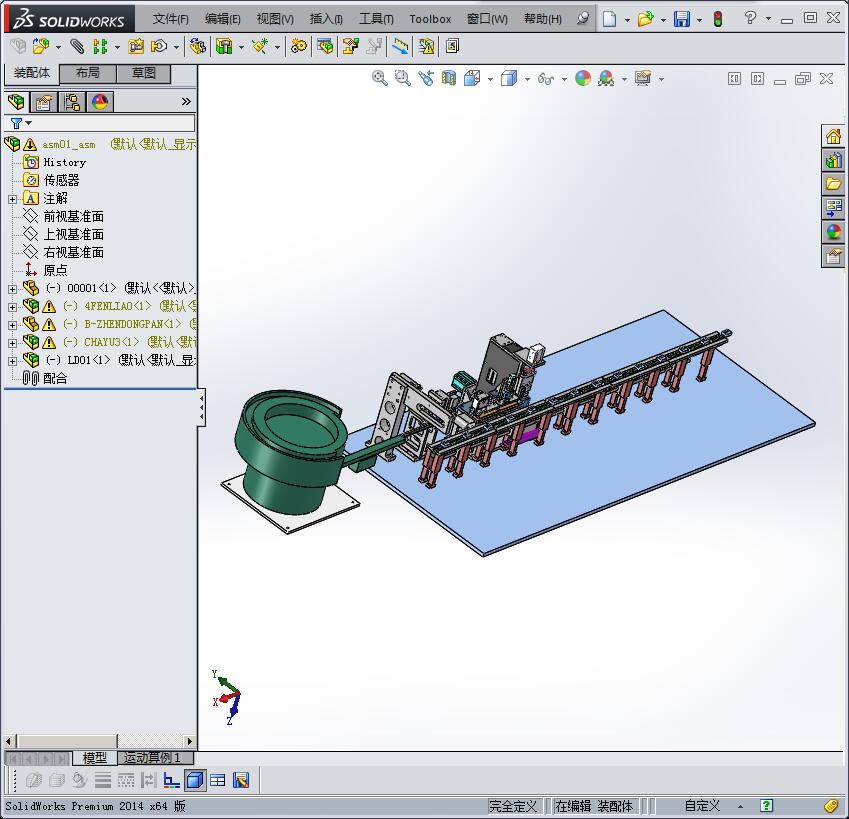This screenshot has width=849, height=819.
Task: Click the pin icon next to the Help menu
Action: click(x=583, y=19)
